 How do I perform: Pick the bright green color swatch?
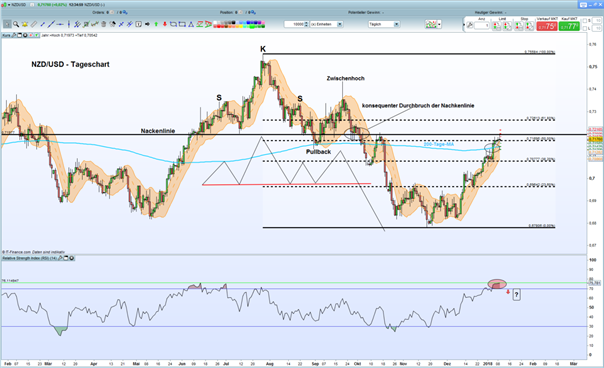pos(252,27)
